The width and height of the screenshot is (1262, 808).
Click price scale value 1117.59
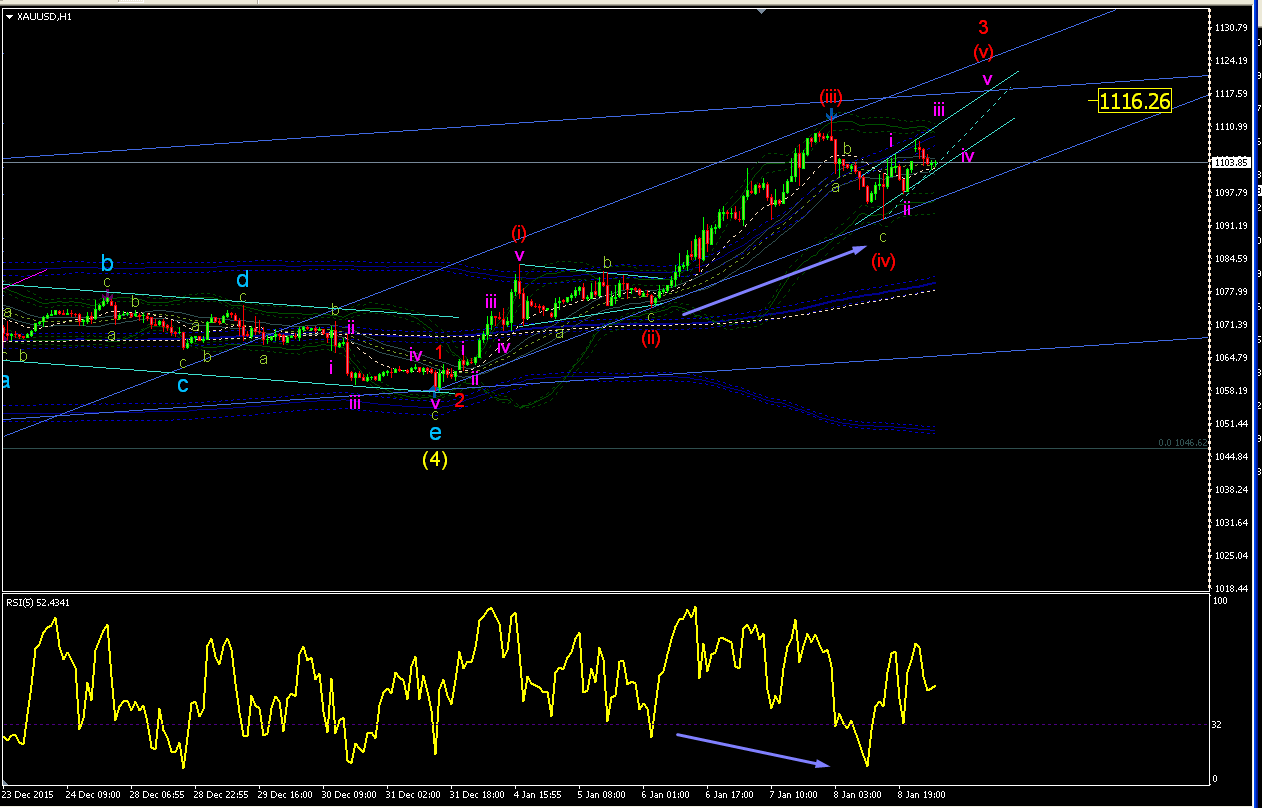(x=1231, y=94)
